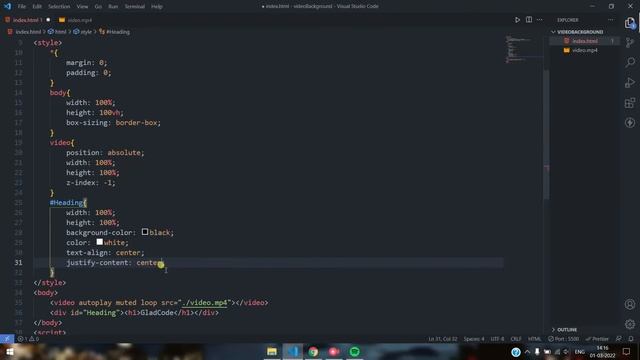This screenshot has width=640, height=360.
Task: Open File Explorer from the taskbar
Action: click(x=272, y=351)
